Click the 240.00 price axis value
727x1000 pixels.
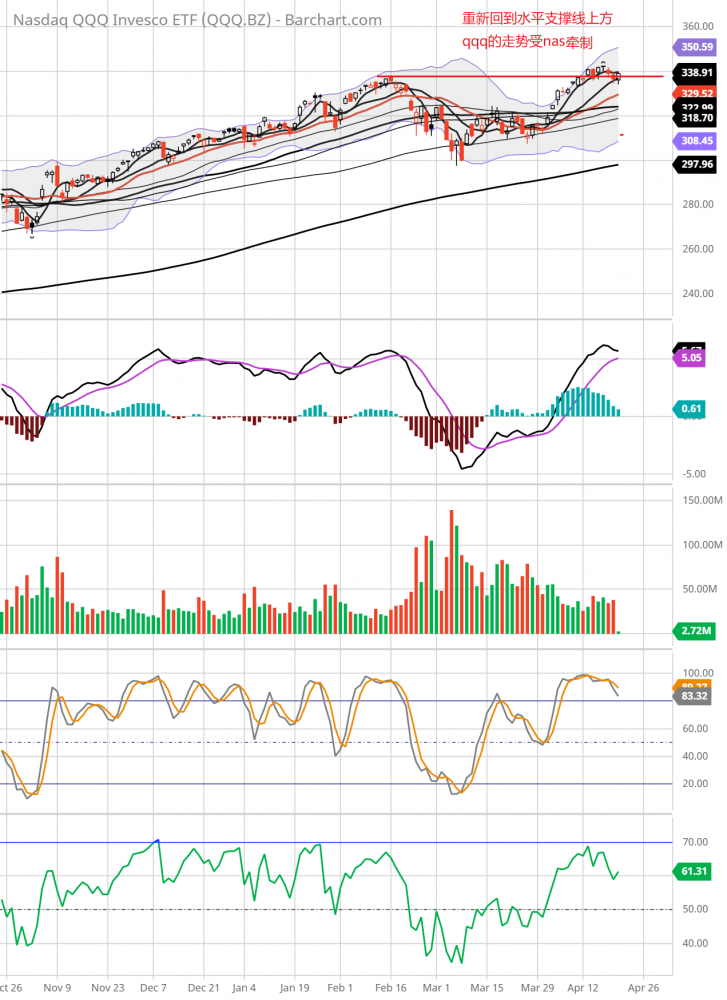[698, 293]
